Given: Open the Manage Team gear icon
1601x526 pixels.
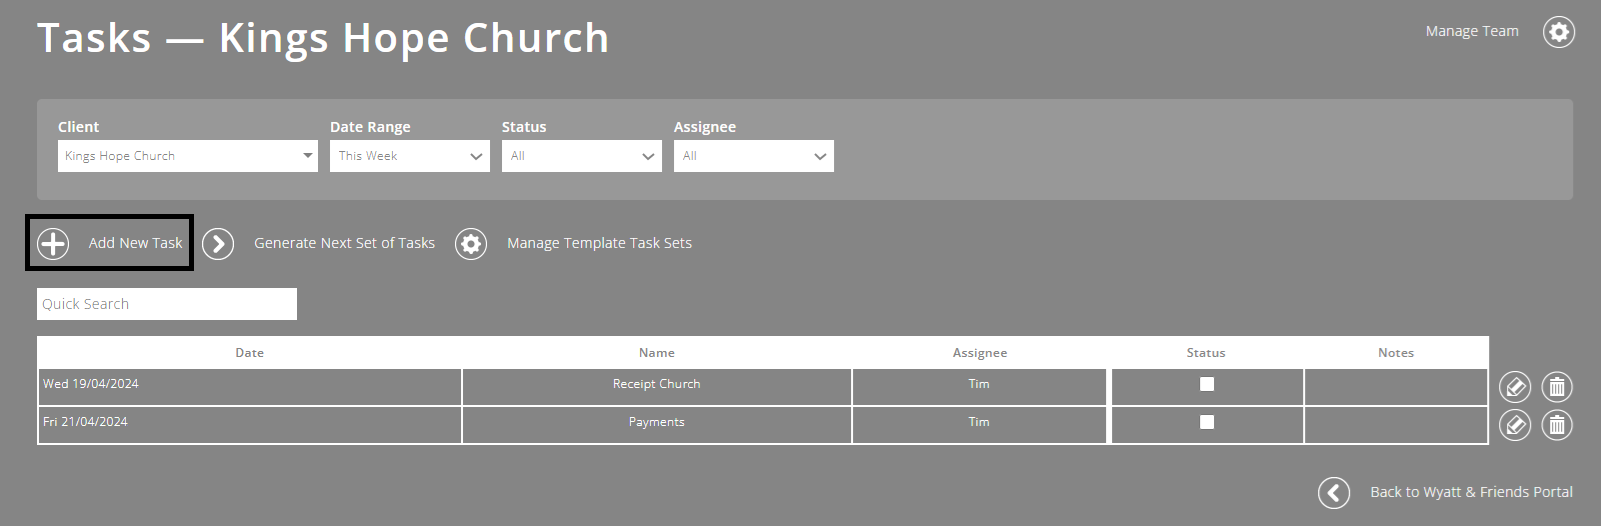Looking at the screenshot, I should coord(1559,32).
